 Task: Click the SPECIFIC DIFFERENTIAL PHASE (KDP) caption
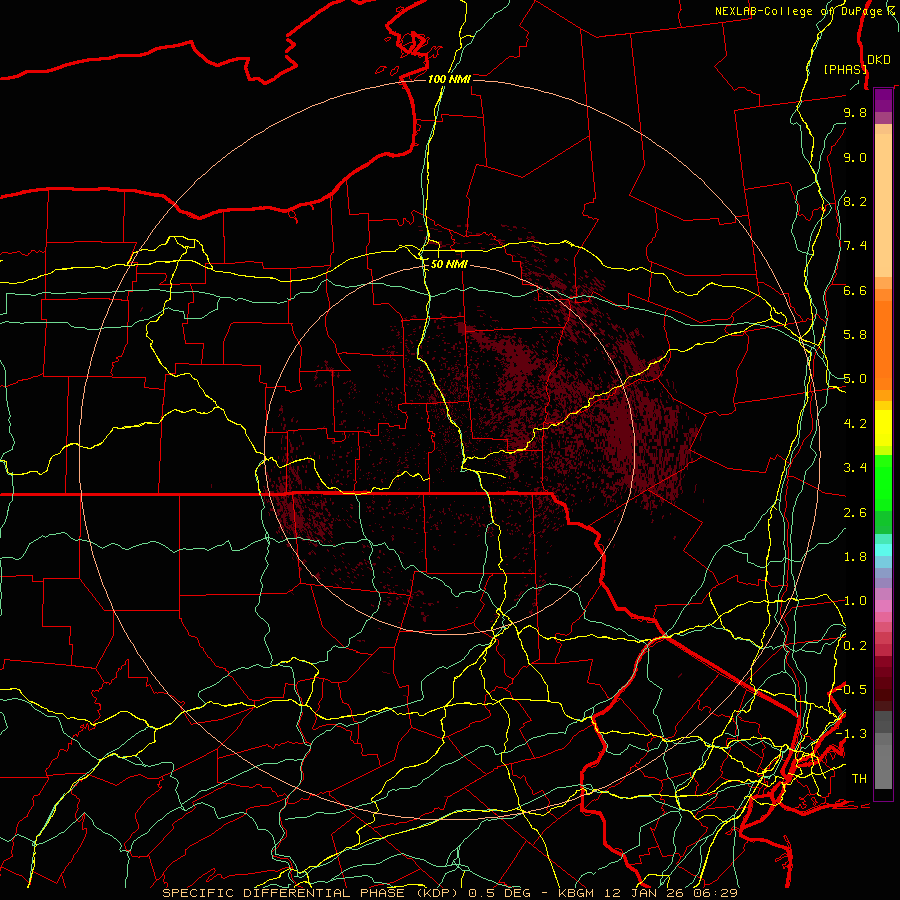pyautogui.click(x=313, y=893)
